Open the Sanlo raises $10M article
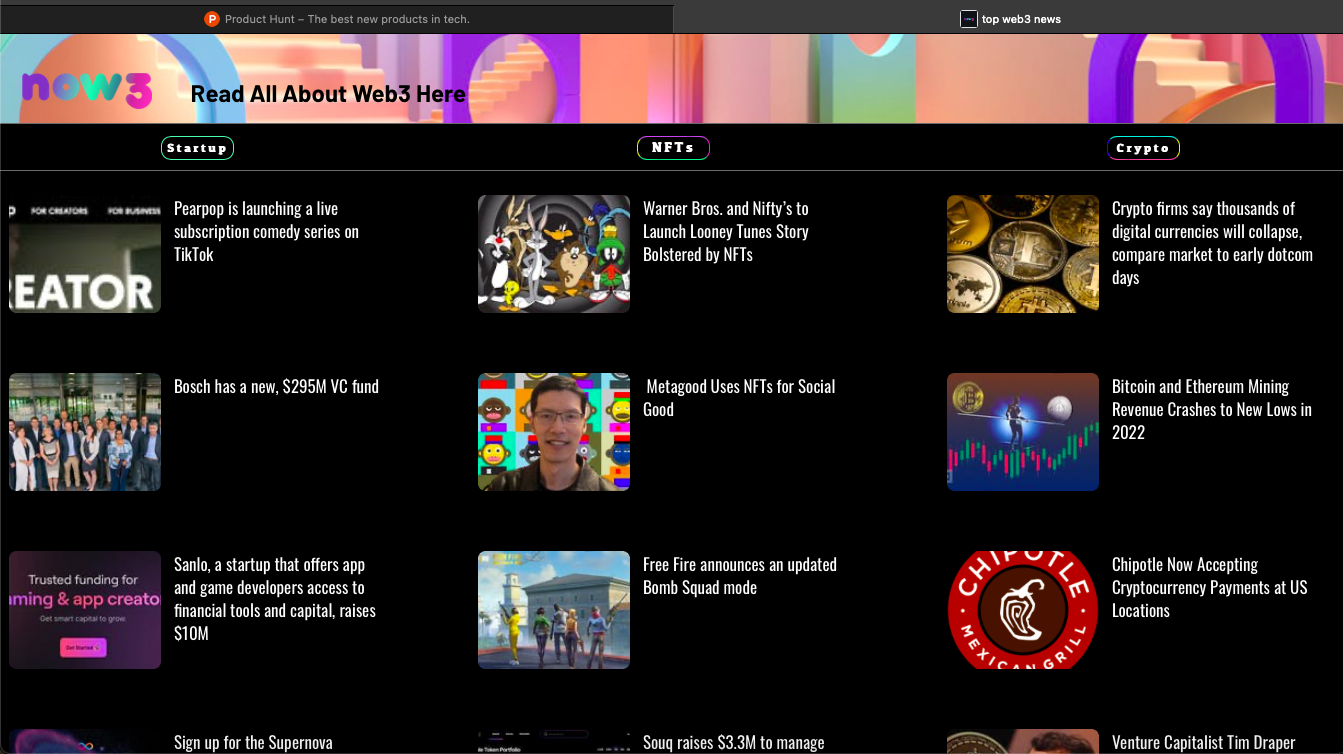Image resolution: width=1343 pixels, height=754 pixels. 275,598
